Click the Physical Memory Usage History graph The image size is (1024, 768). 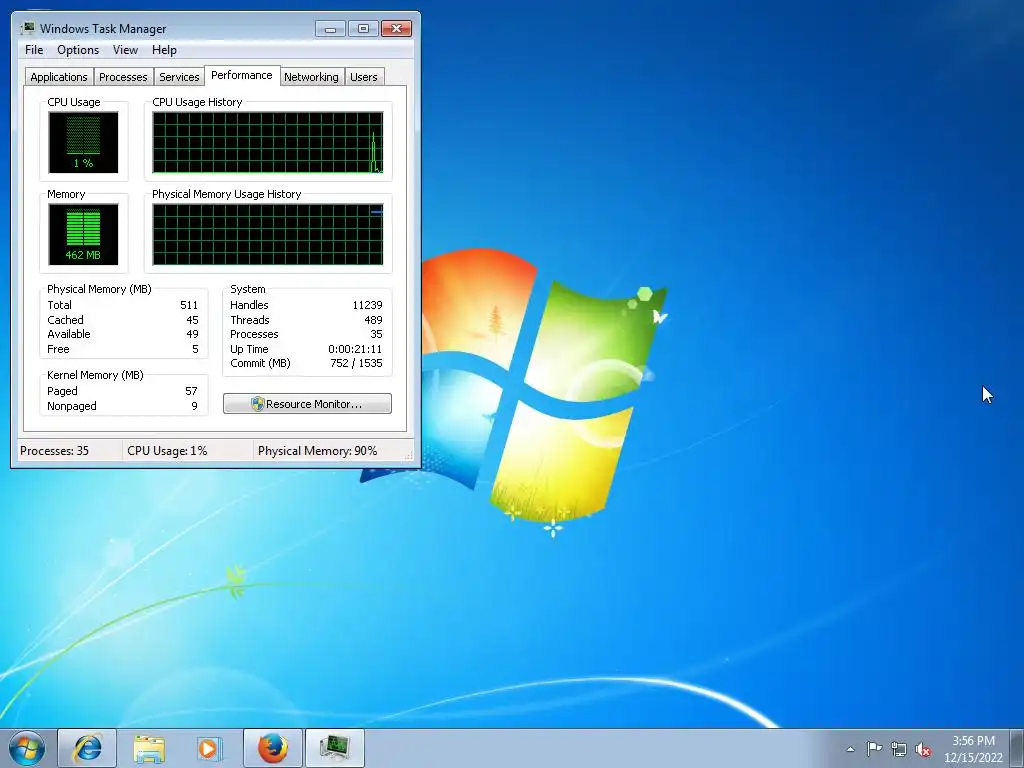coord(268,234)
